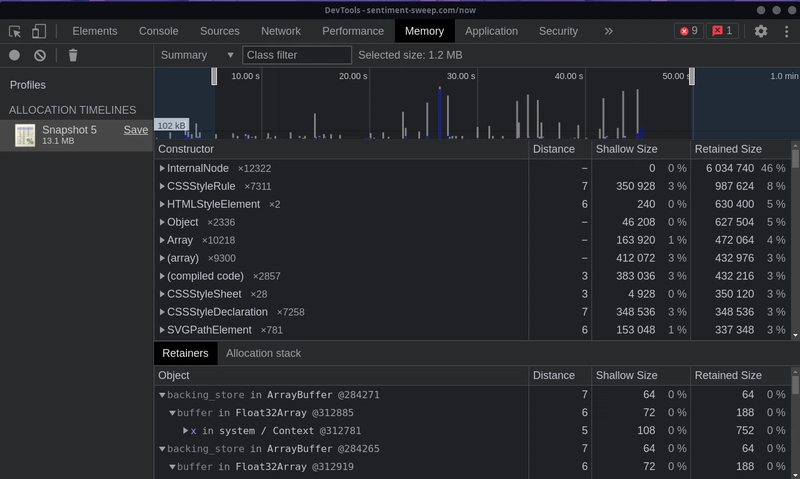The width and height of the screenshot is (800, 479).
Task: Switch to the Application tab
Action: pos(491,31)
